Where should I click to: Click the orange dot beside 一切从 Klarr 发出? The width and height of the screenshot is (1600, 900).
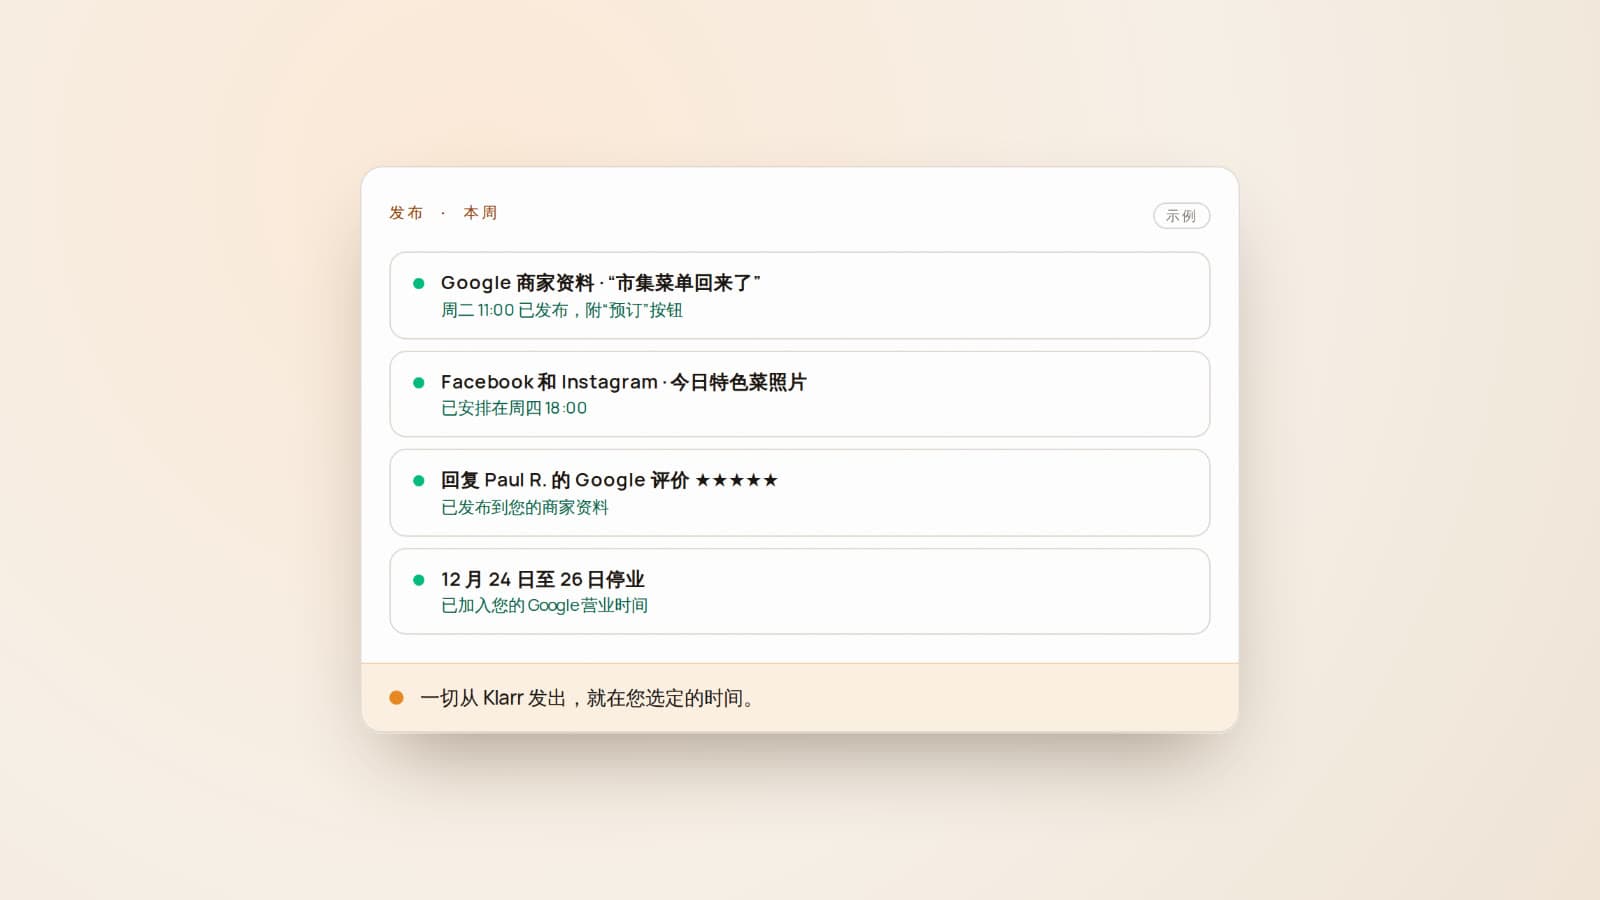click(396, 698)
